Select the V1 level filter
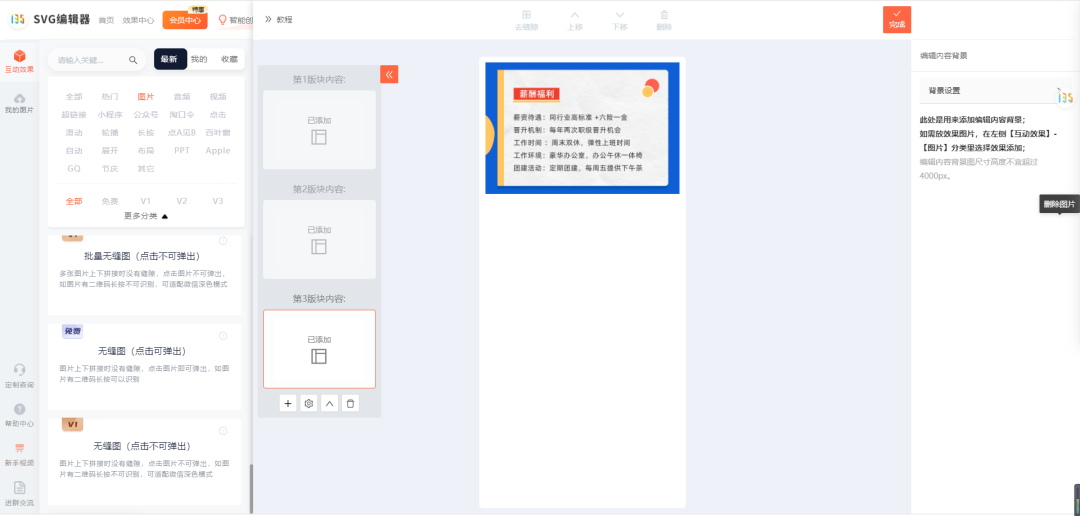Viewport: 1080px width, 516px height. tap(145, 201)
